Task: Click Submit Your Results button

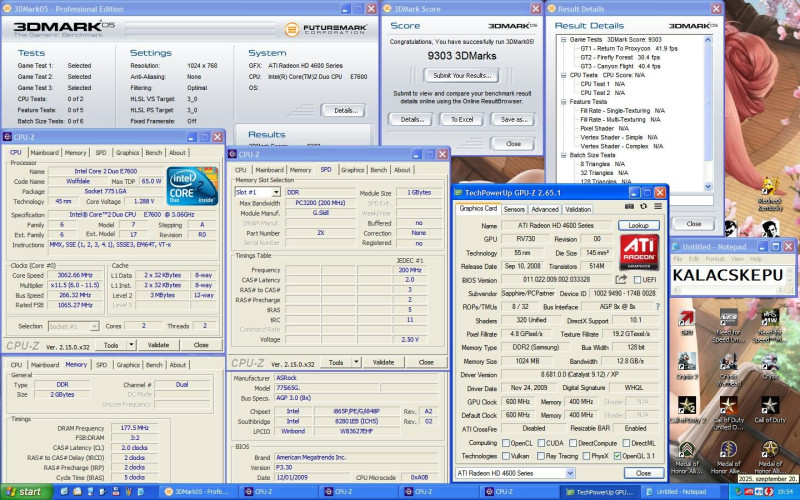Action: click(461, 75)
